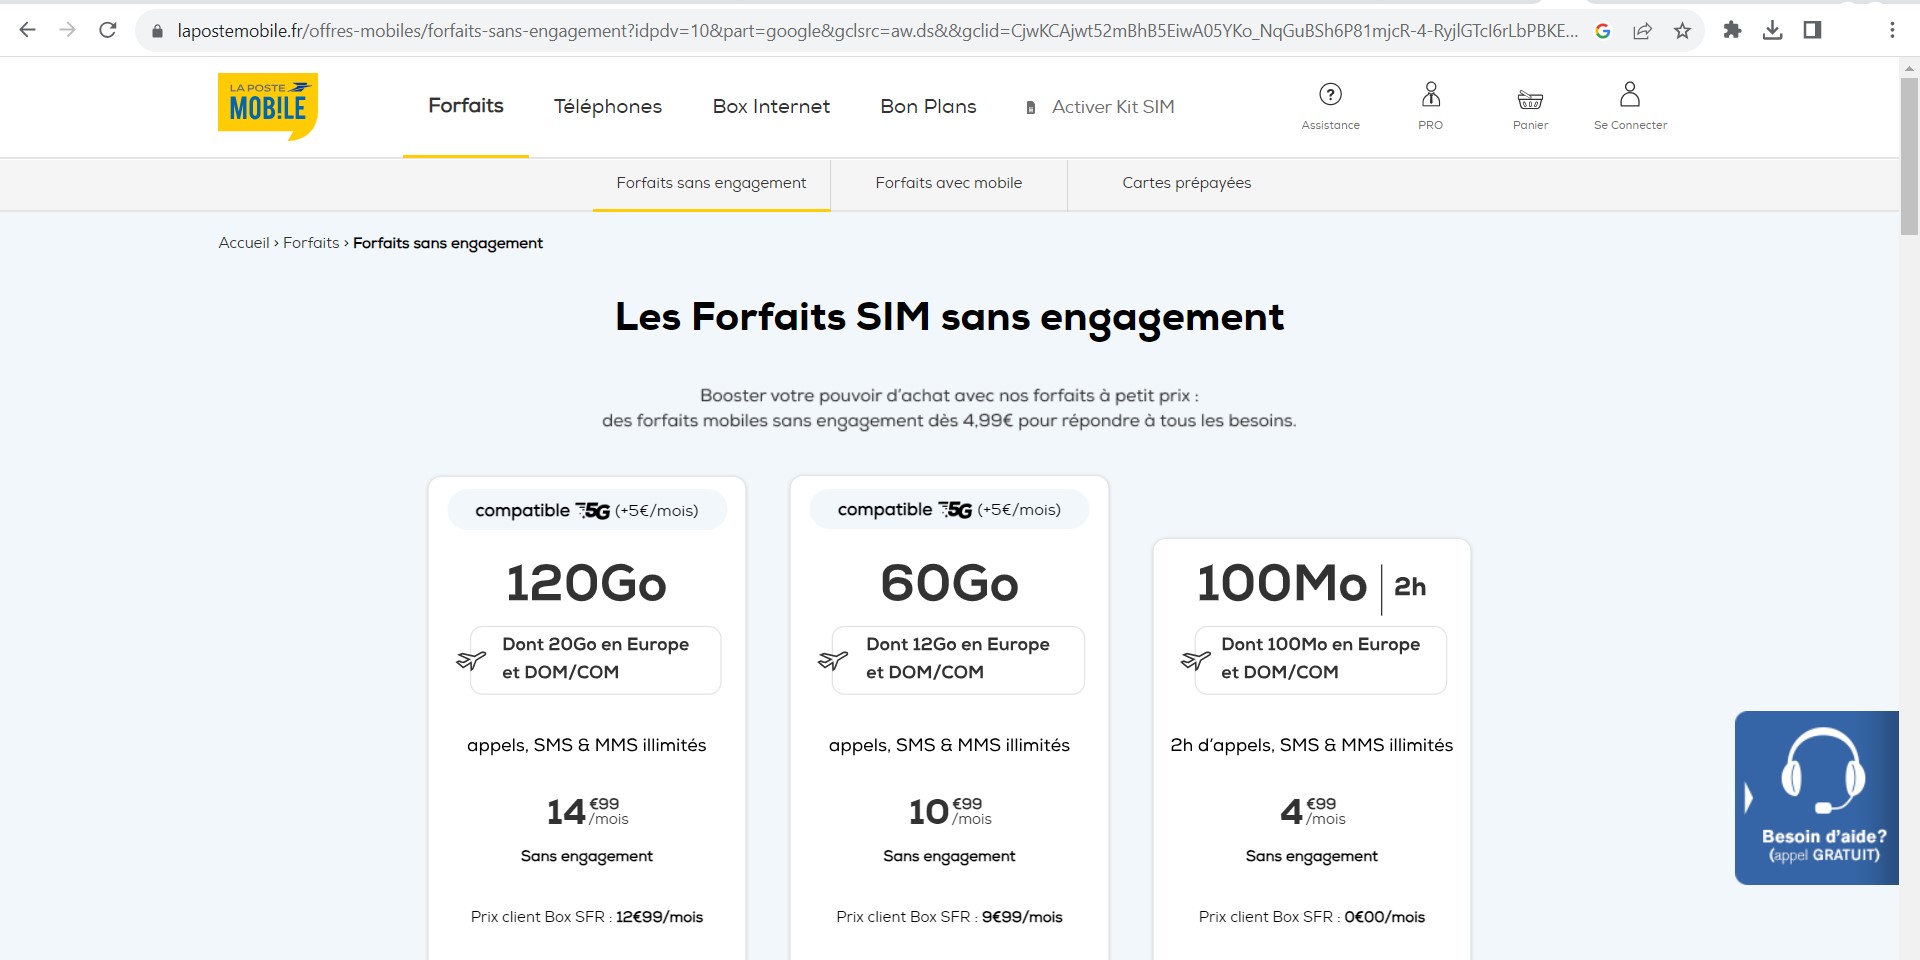Click the Se Connecter user icon
Image resolution: width=1920 pixels, height=960 pixels.
tap(1630, 95)
